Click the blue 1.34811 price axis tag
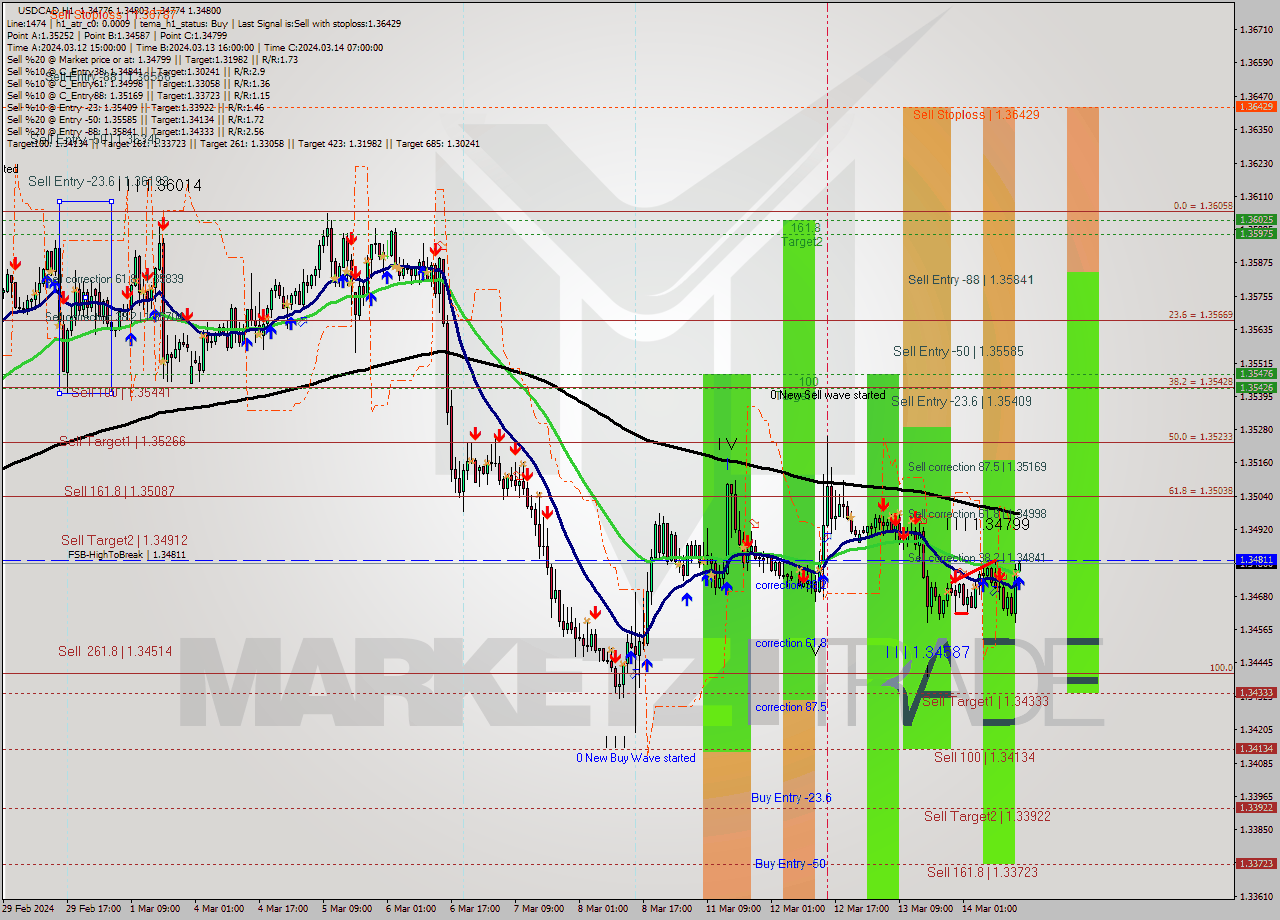Image resolution: width=1280 pixels, height=920 pixels. coord(1256,560)
